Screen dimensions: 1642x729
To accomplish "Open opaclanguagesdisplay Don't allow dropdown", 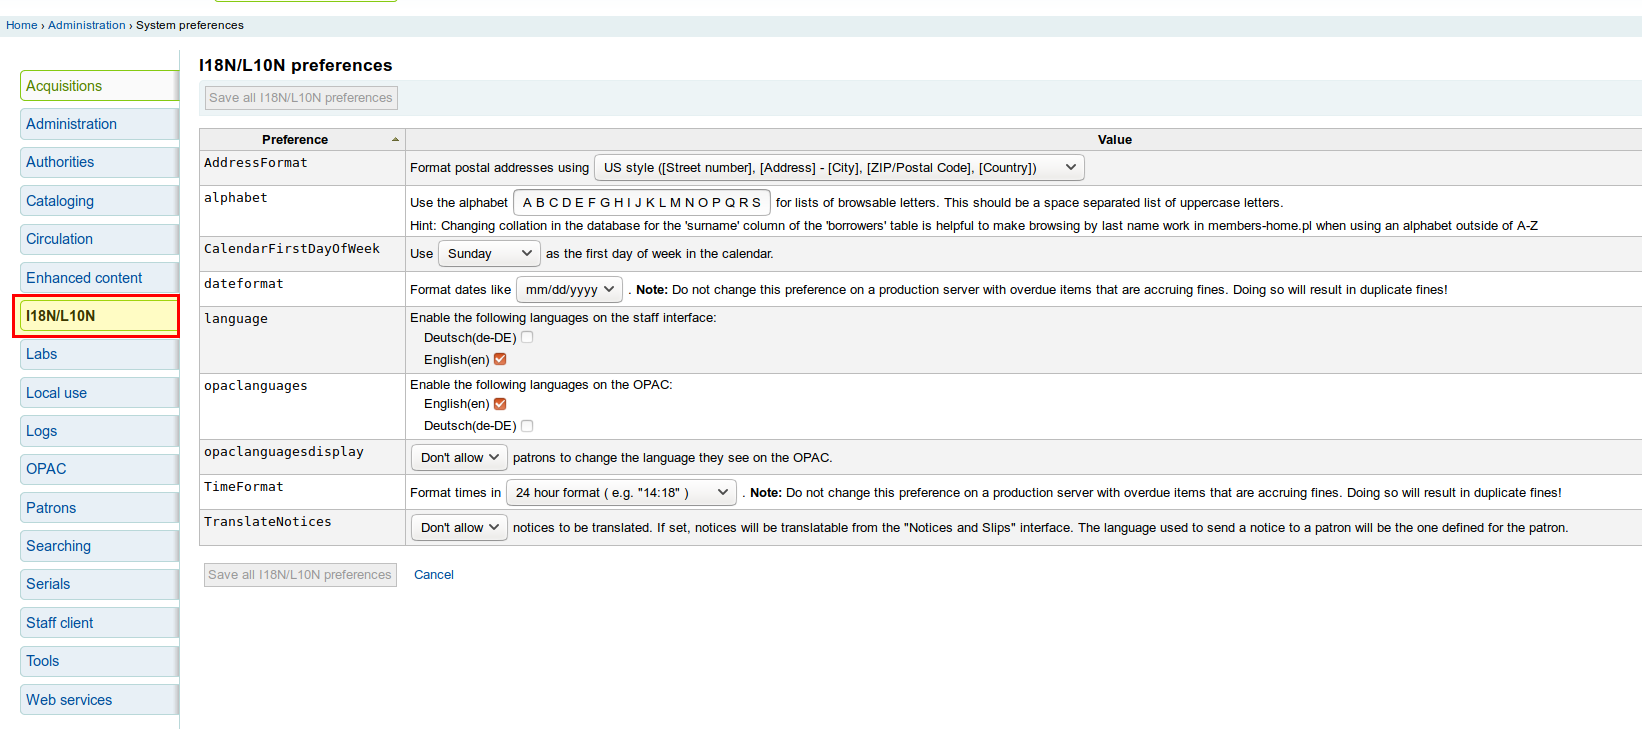I will 459,458.
